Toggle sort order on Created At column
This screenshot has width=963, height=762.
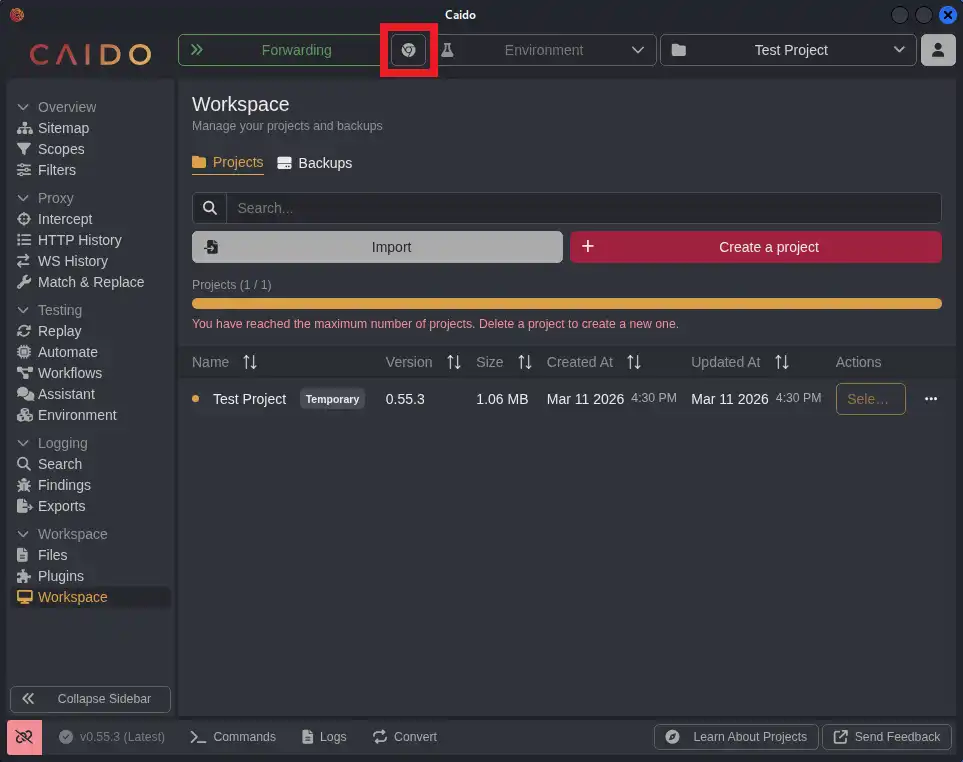(634, 362)
